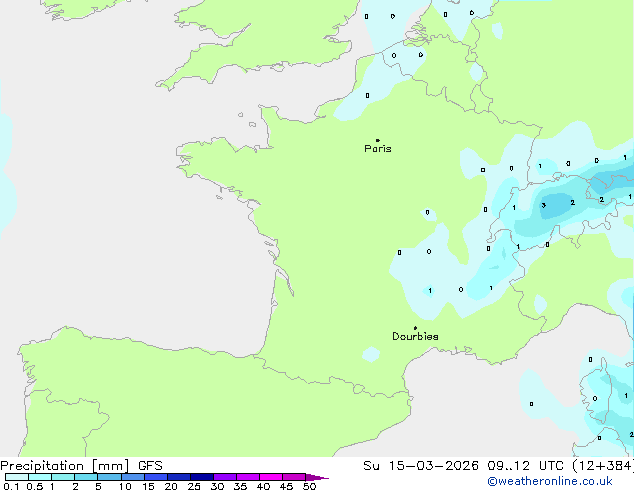Pick the lightest 0.1–0.5 mm legend swatch

17,477
